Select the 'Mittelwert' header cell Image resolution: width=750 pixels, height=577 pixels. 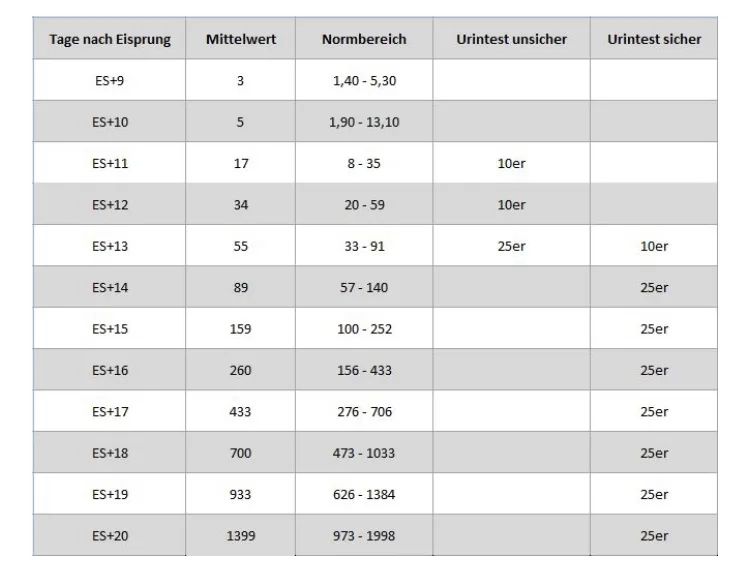(x=241, y=39)
